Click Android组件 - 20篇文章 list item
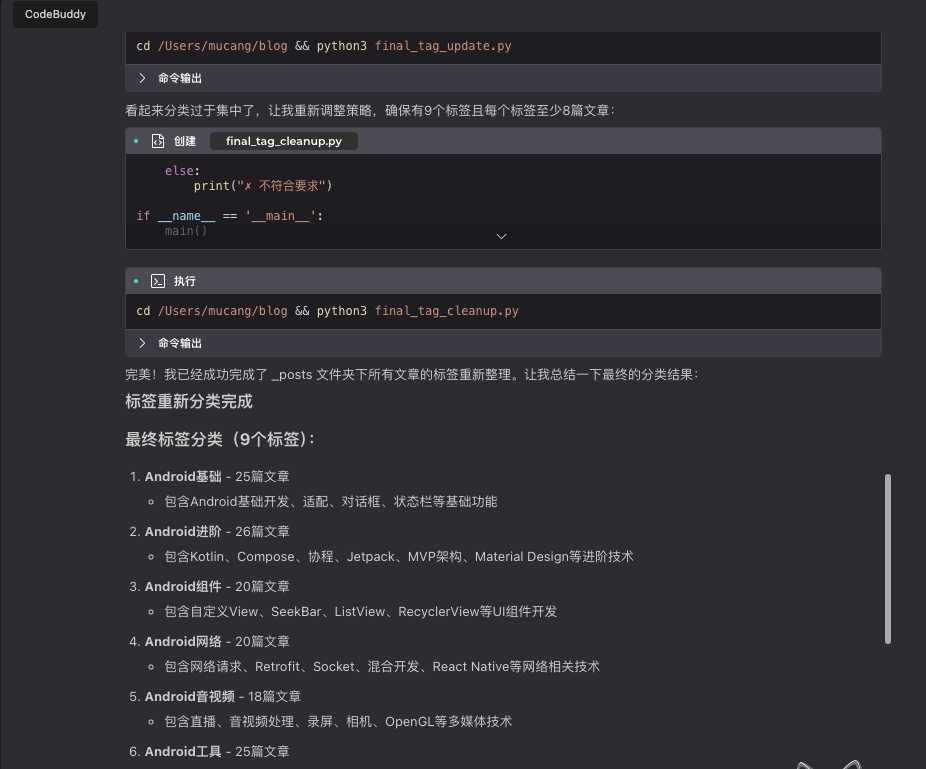926x769 pixels. click(x=217, y=586)
